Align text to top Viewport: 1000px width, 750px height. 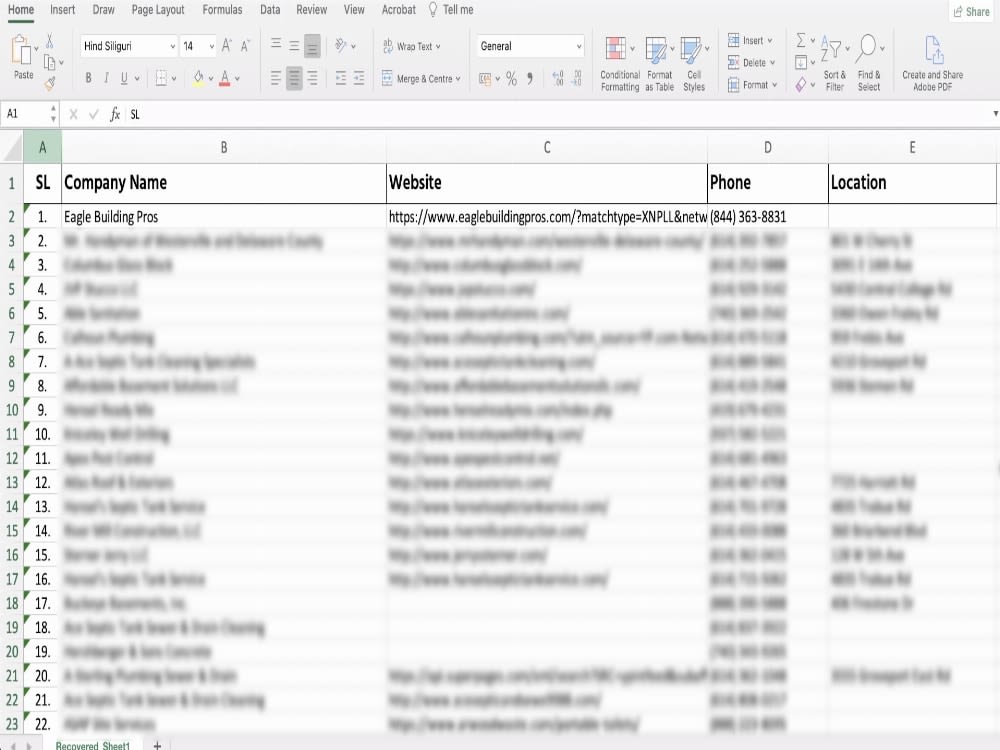[276, 45]
